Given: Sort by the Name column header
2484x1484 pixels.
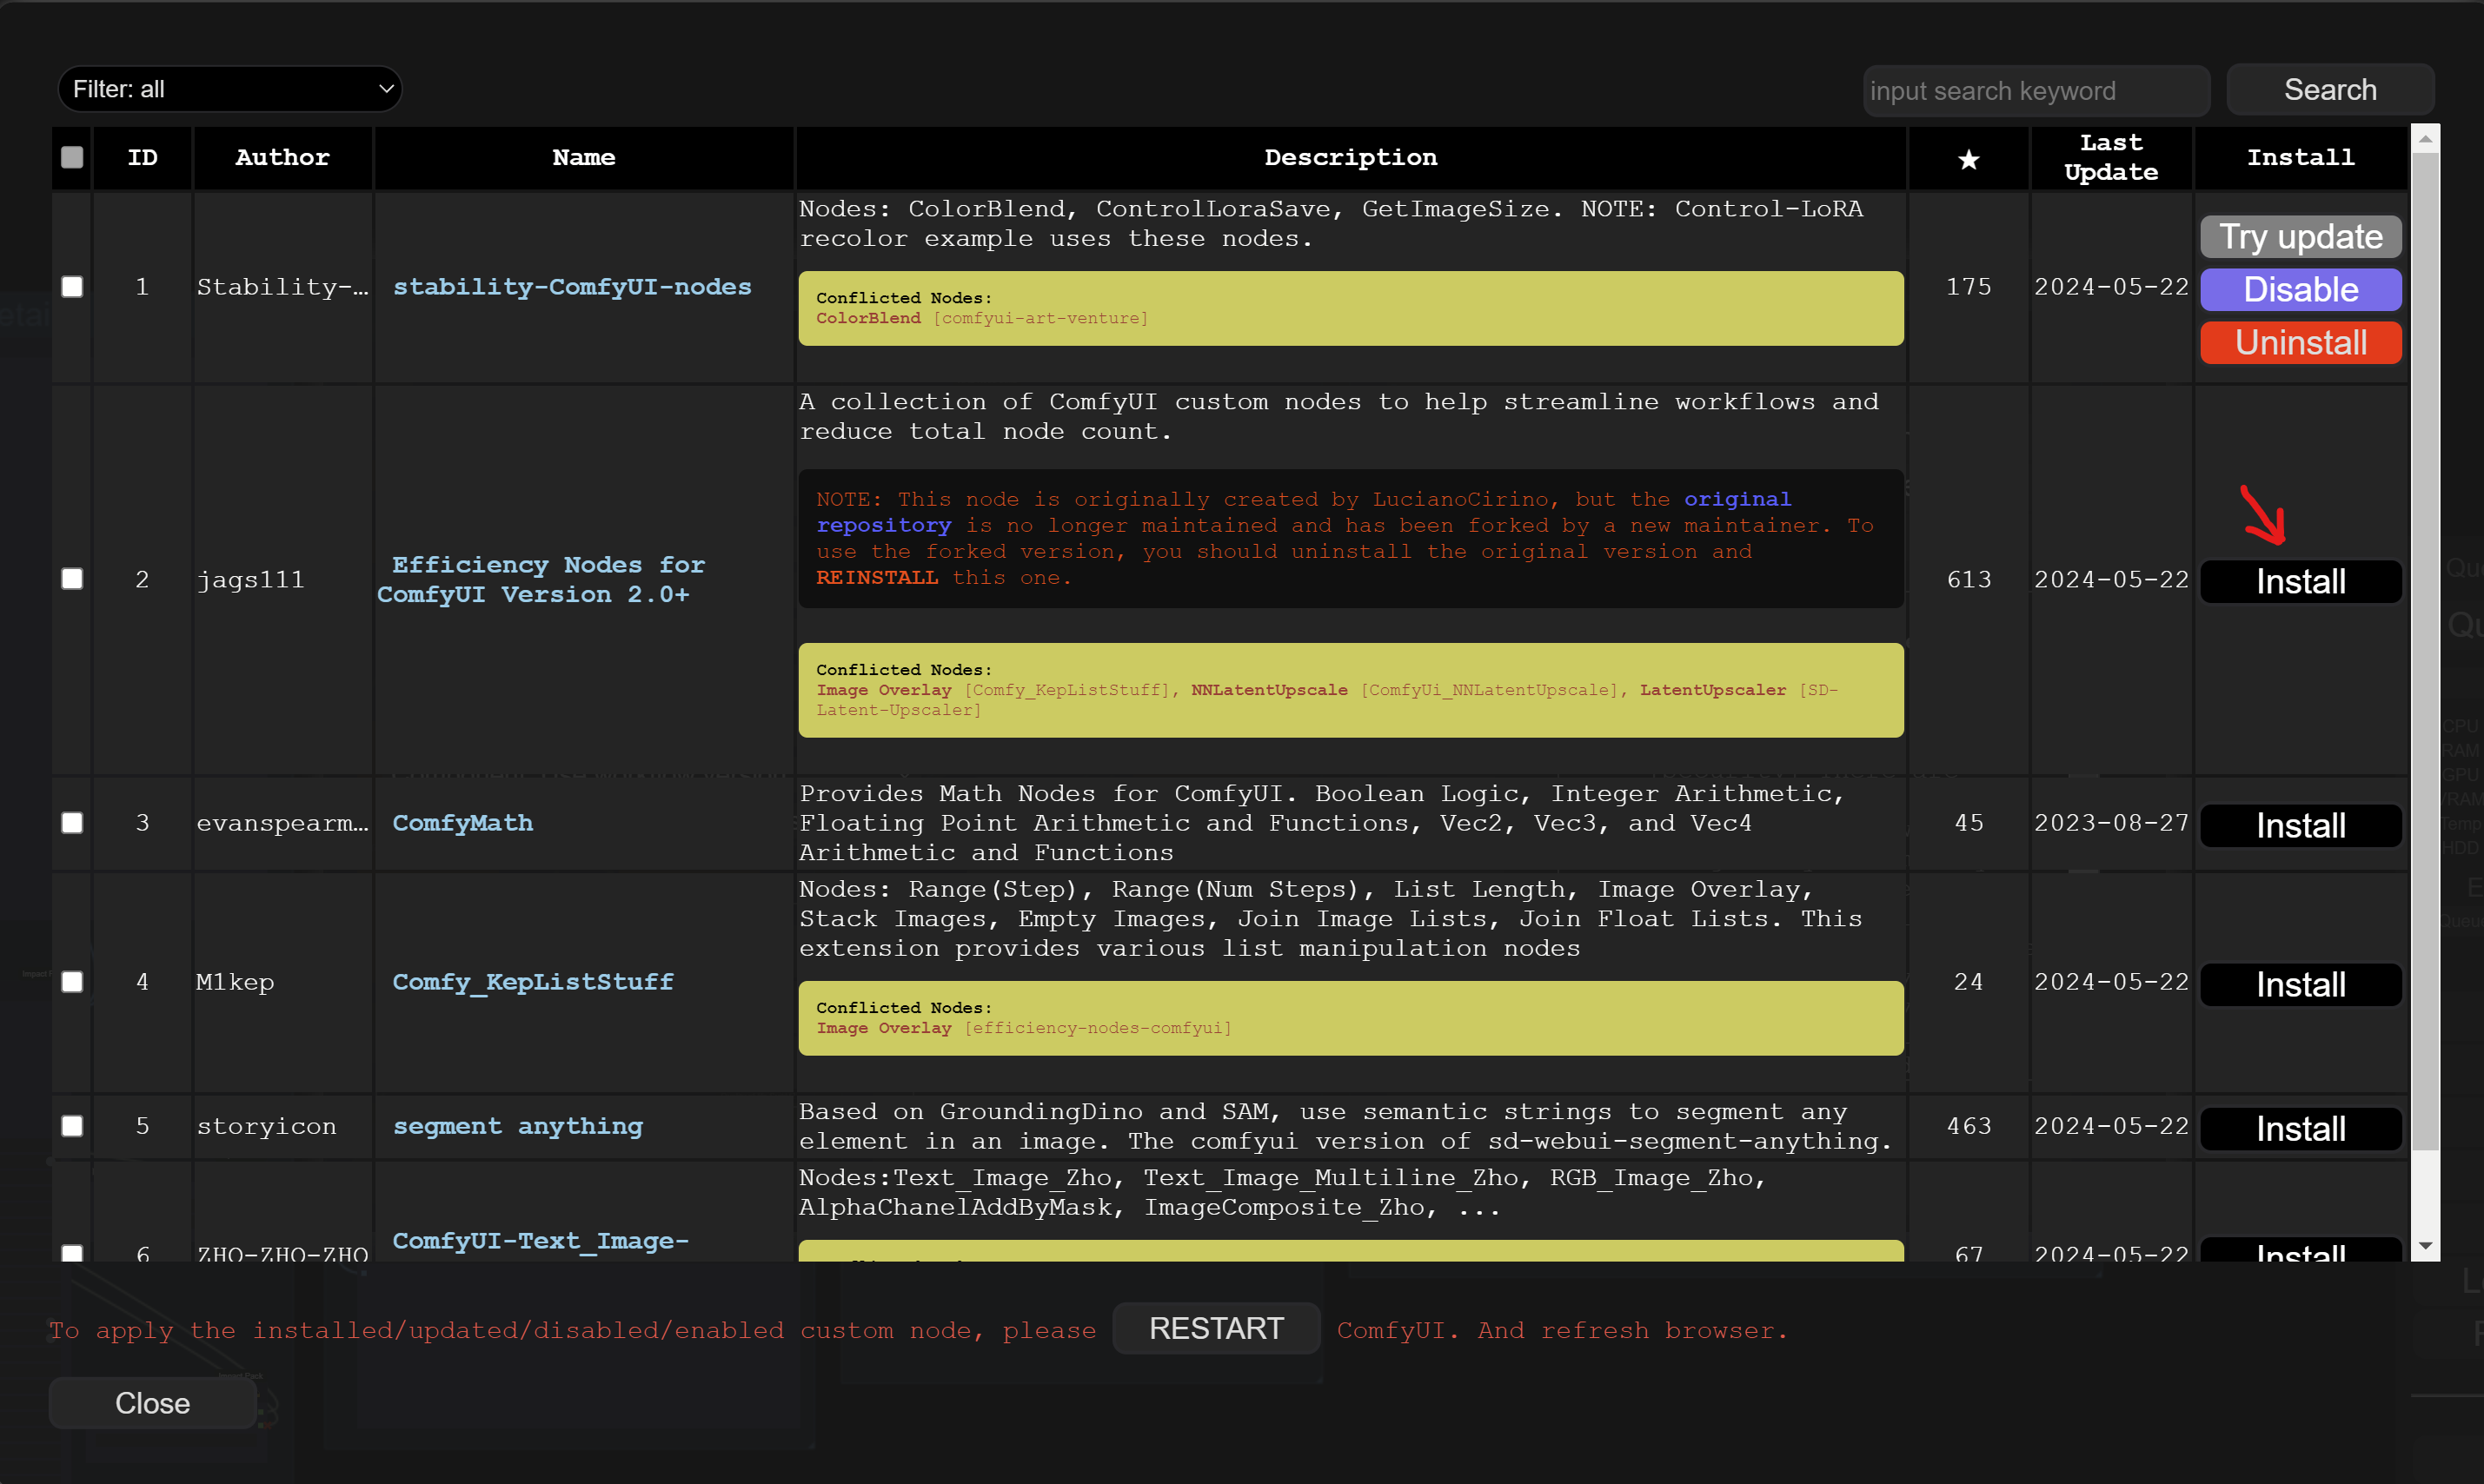Looking at the screenshot, I should click(584, 158).
